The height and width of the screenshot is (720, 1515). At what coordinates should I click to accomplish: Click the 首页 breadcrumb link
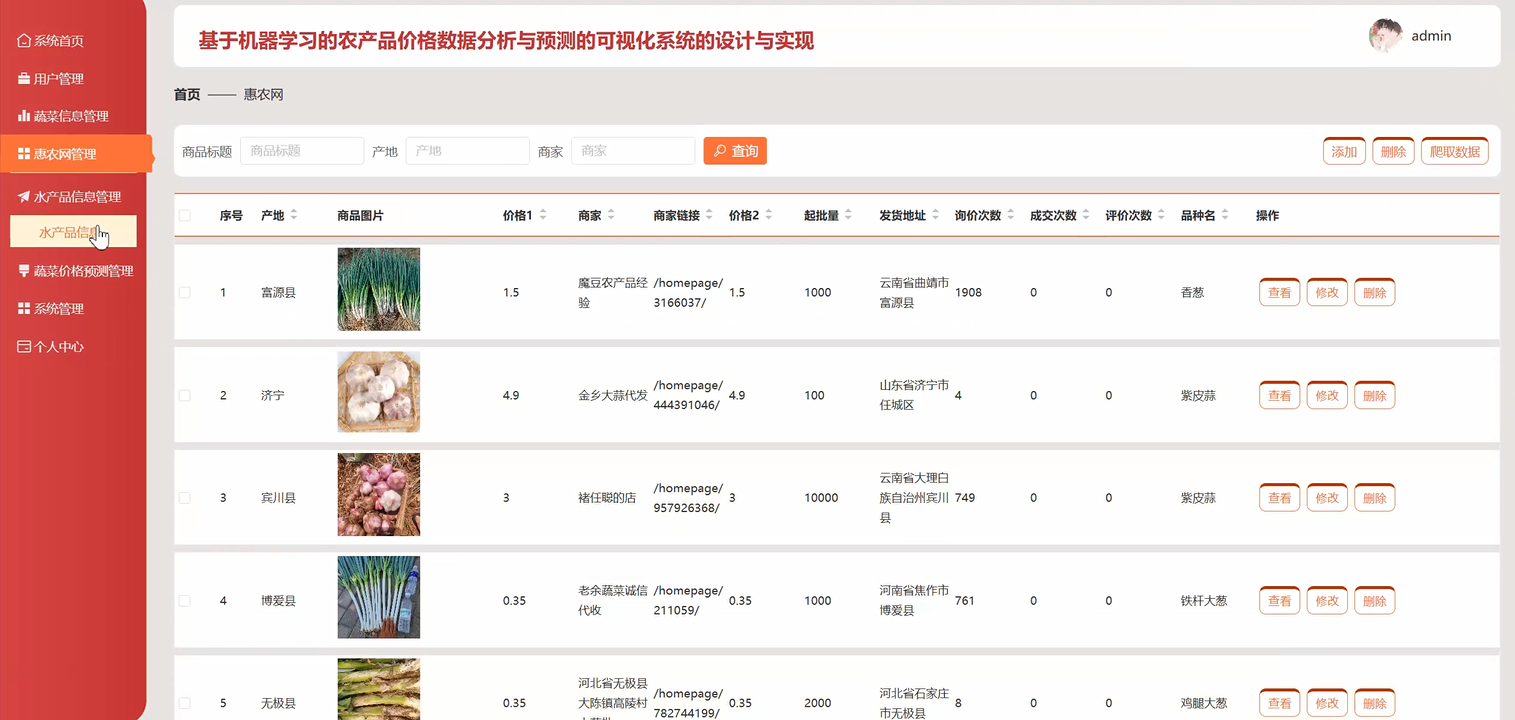tap(187, 95)
